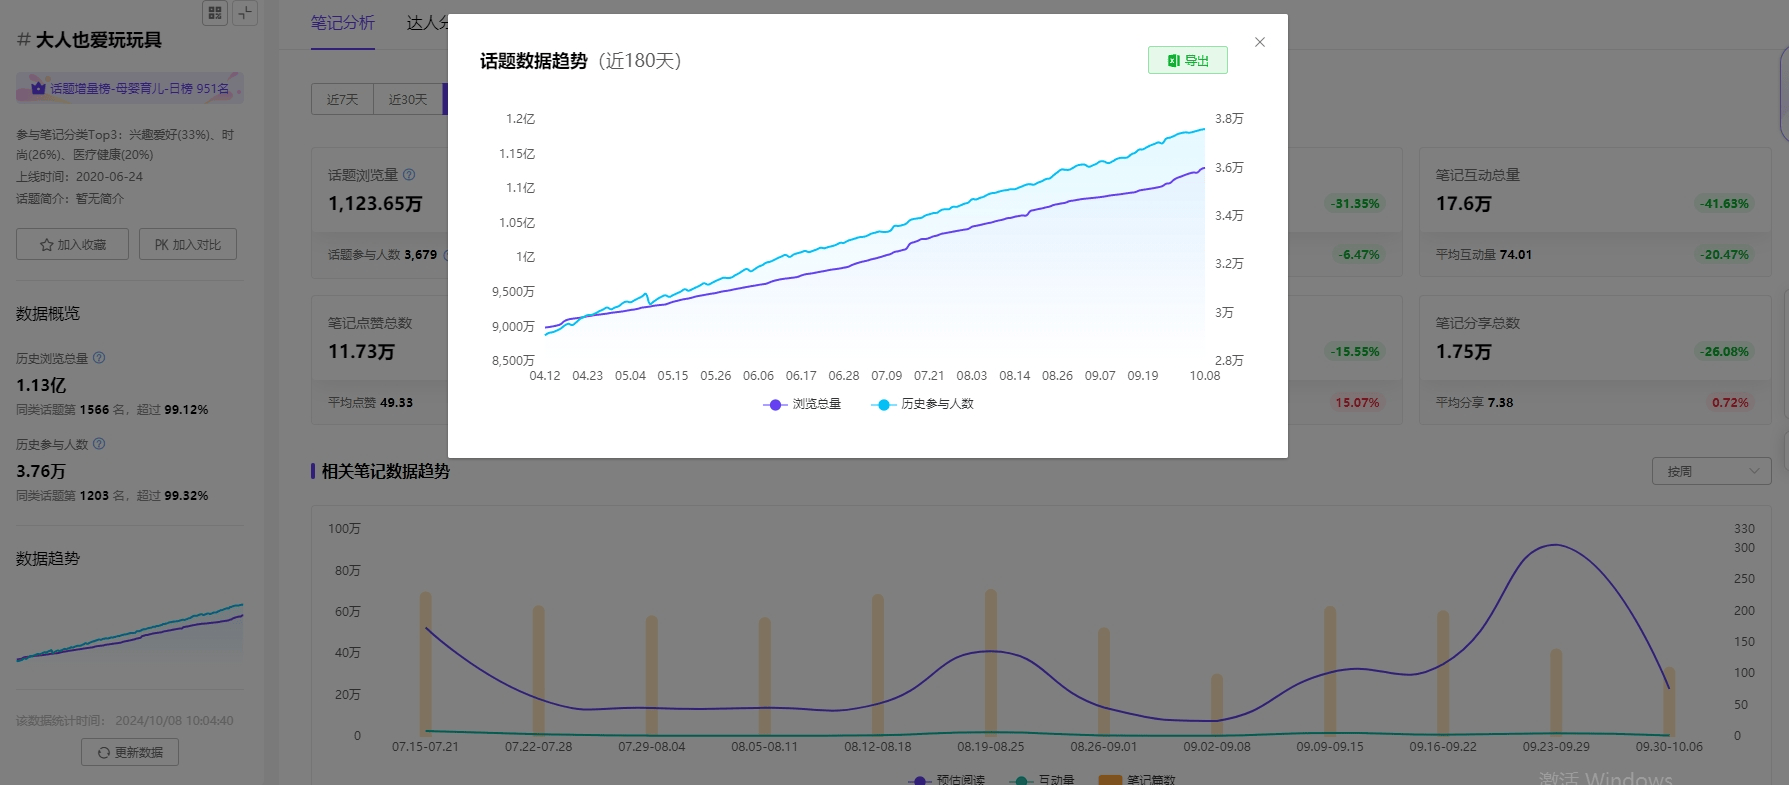Select the 近7天 range tab
The image size is (1789, 785).
tap(342, 100)
